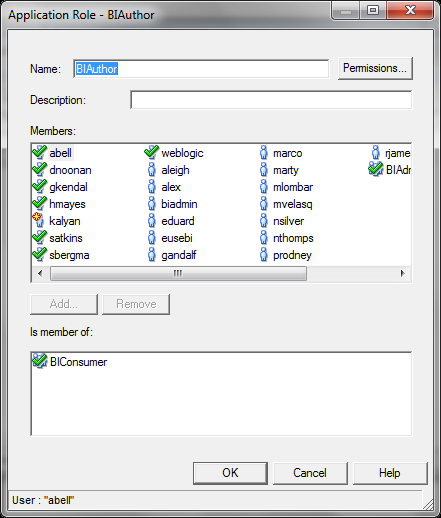Click the Name field containing BIAuthor

pyautogui.click(x=201, y=69)
